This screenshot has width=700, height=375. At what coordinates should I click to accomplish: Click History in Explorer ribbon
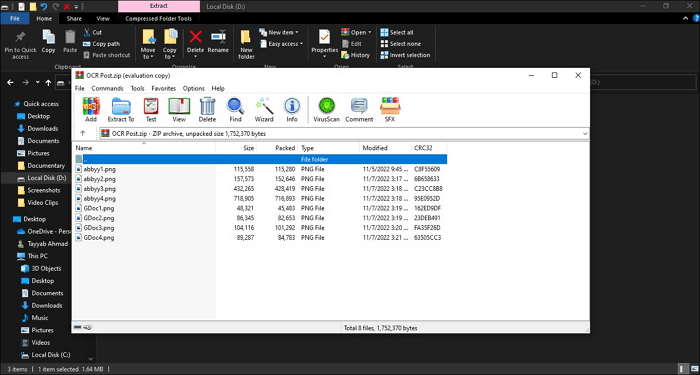point(355,55)
